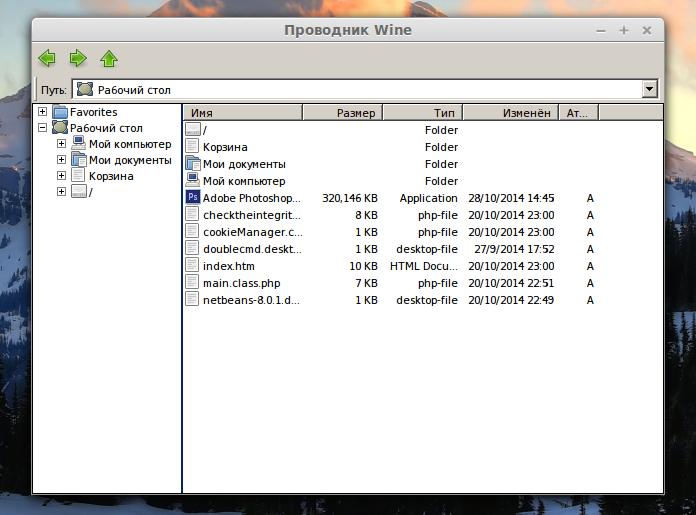Select main.class.php in the file list
The height and width of the screenshot is (515, 696).
coord(241,283)
